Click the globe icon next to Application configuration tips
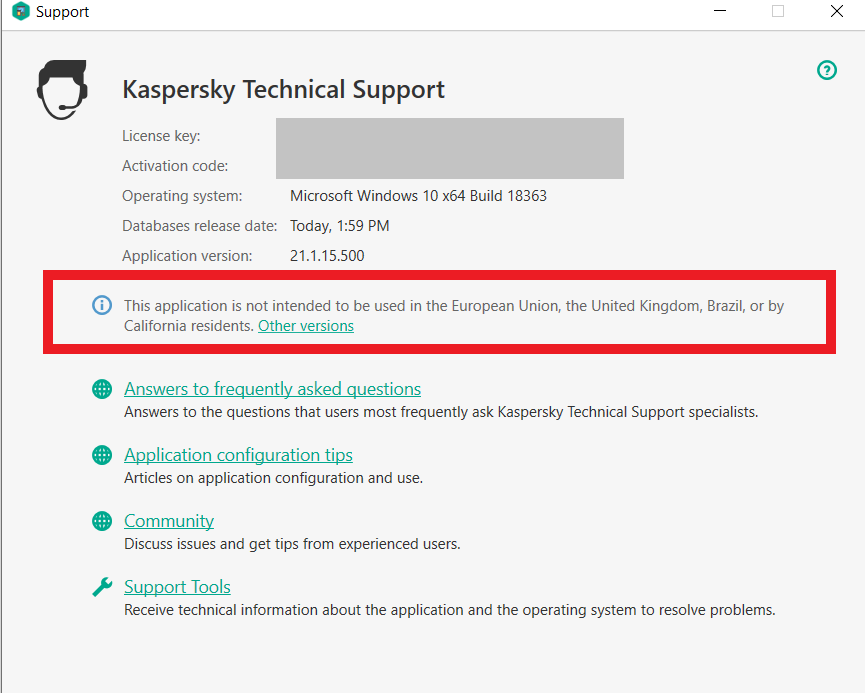The height and width of the screenshot is (693, 865). click(x=102, y=455)
